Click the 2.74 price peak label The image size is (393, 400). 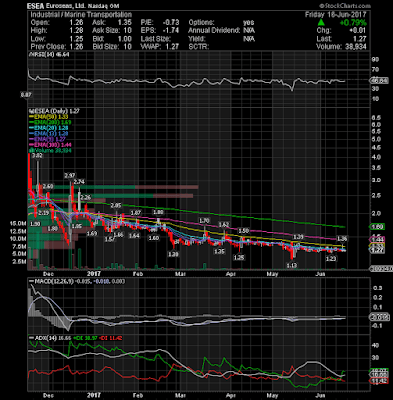coord(79,182)
